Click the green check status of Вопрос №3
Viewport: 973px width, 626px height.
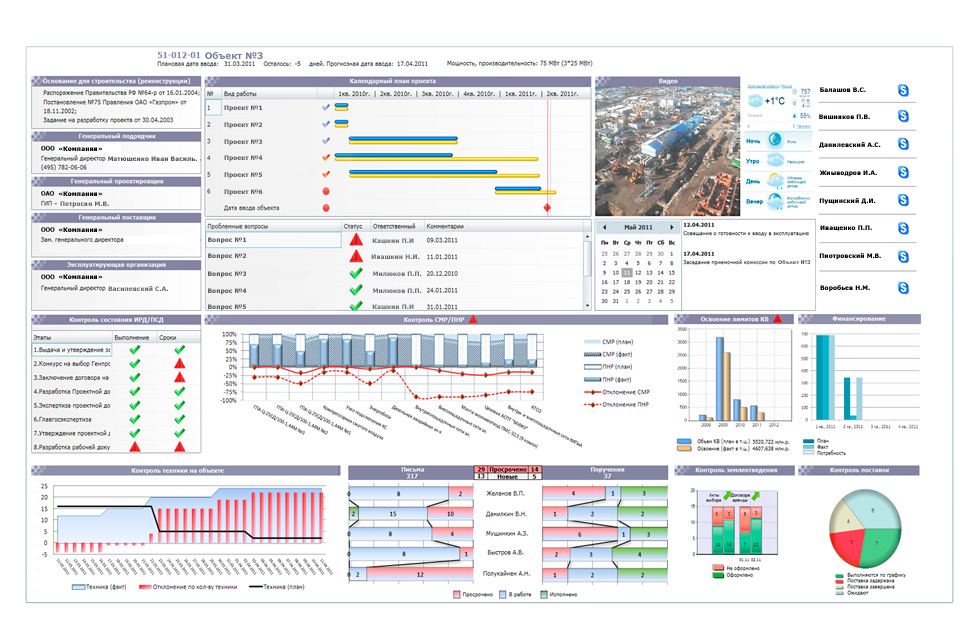356,273
